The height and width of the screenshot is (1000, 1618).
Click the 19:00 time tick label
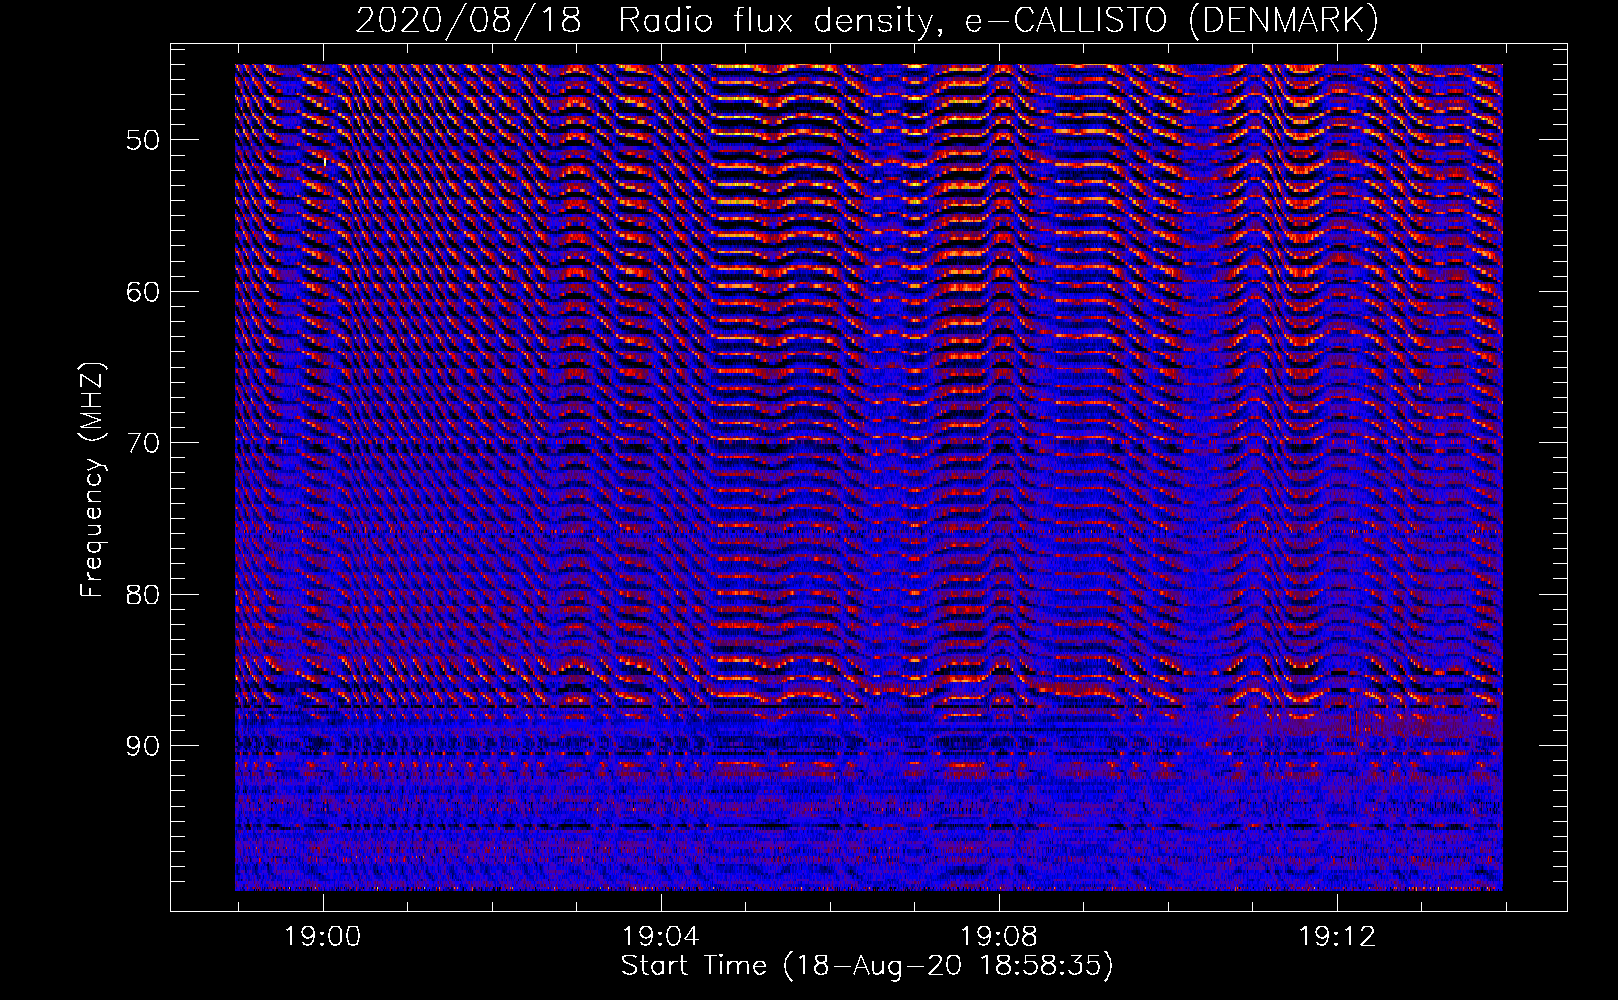click(x=322, y=937)
